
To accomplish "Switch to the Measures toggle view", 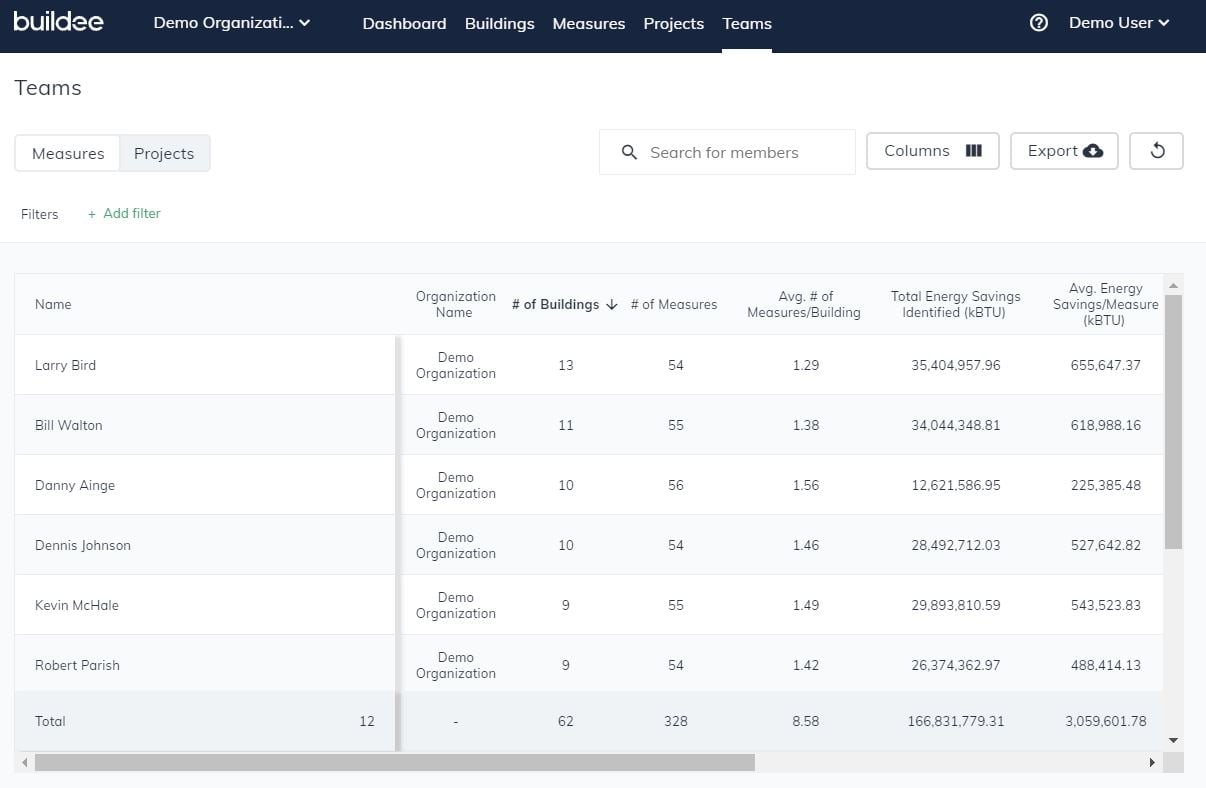I will 68,154.
